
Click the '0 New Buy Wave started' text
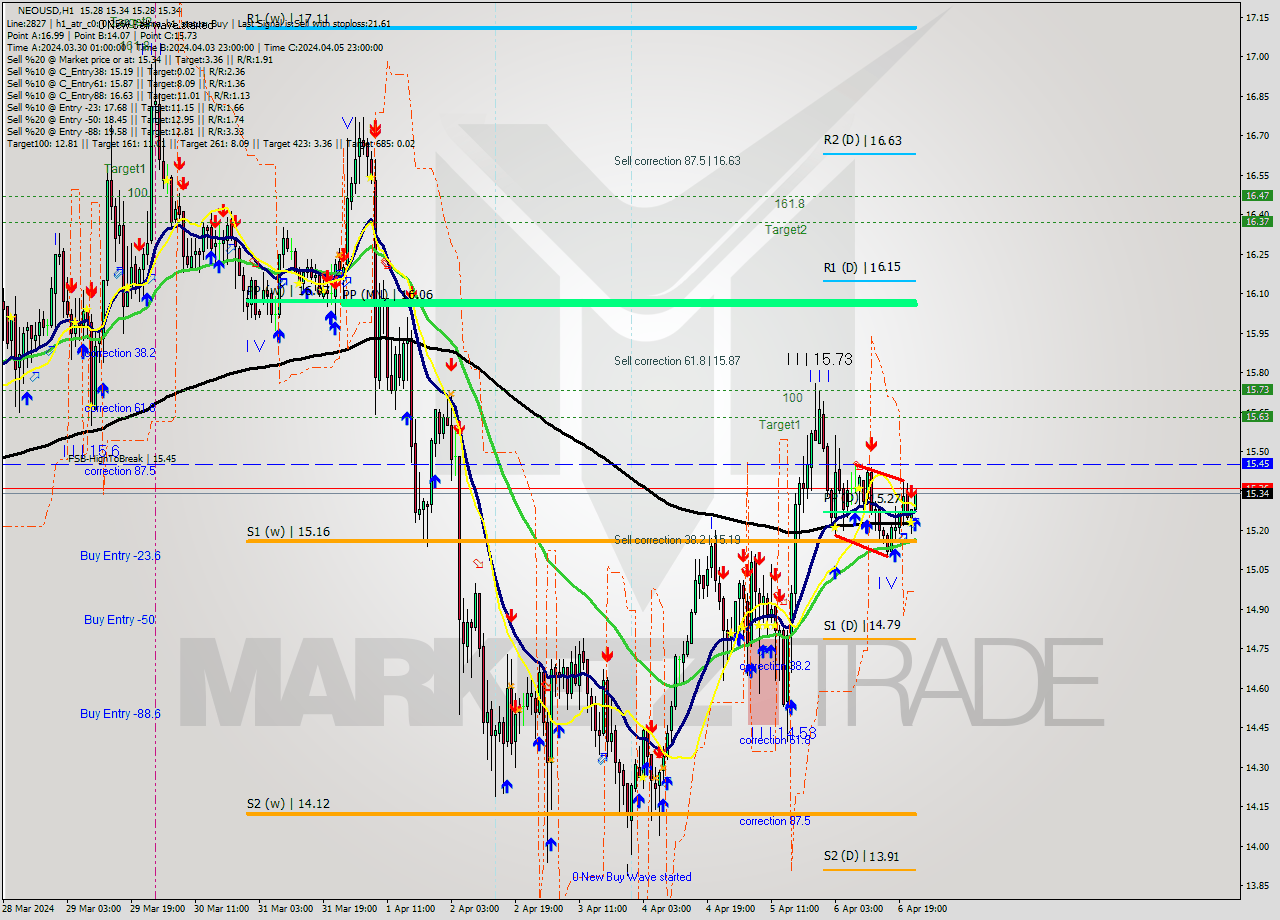click(631, 877)
